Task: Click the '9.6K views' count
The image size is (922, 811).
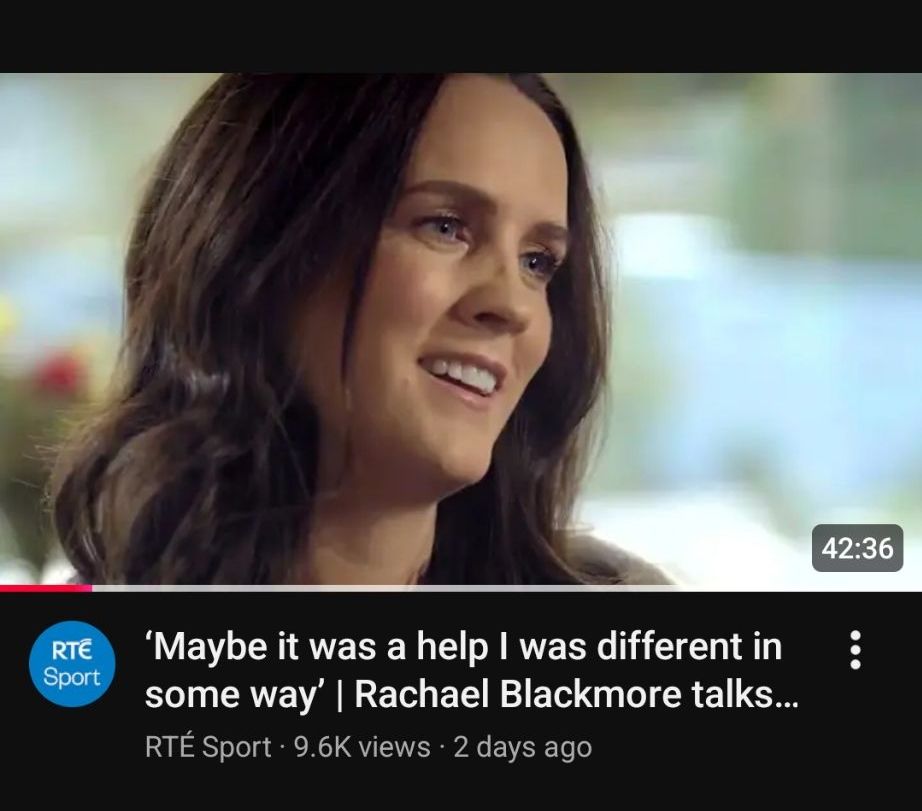Action: 362,747
